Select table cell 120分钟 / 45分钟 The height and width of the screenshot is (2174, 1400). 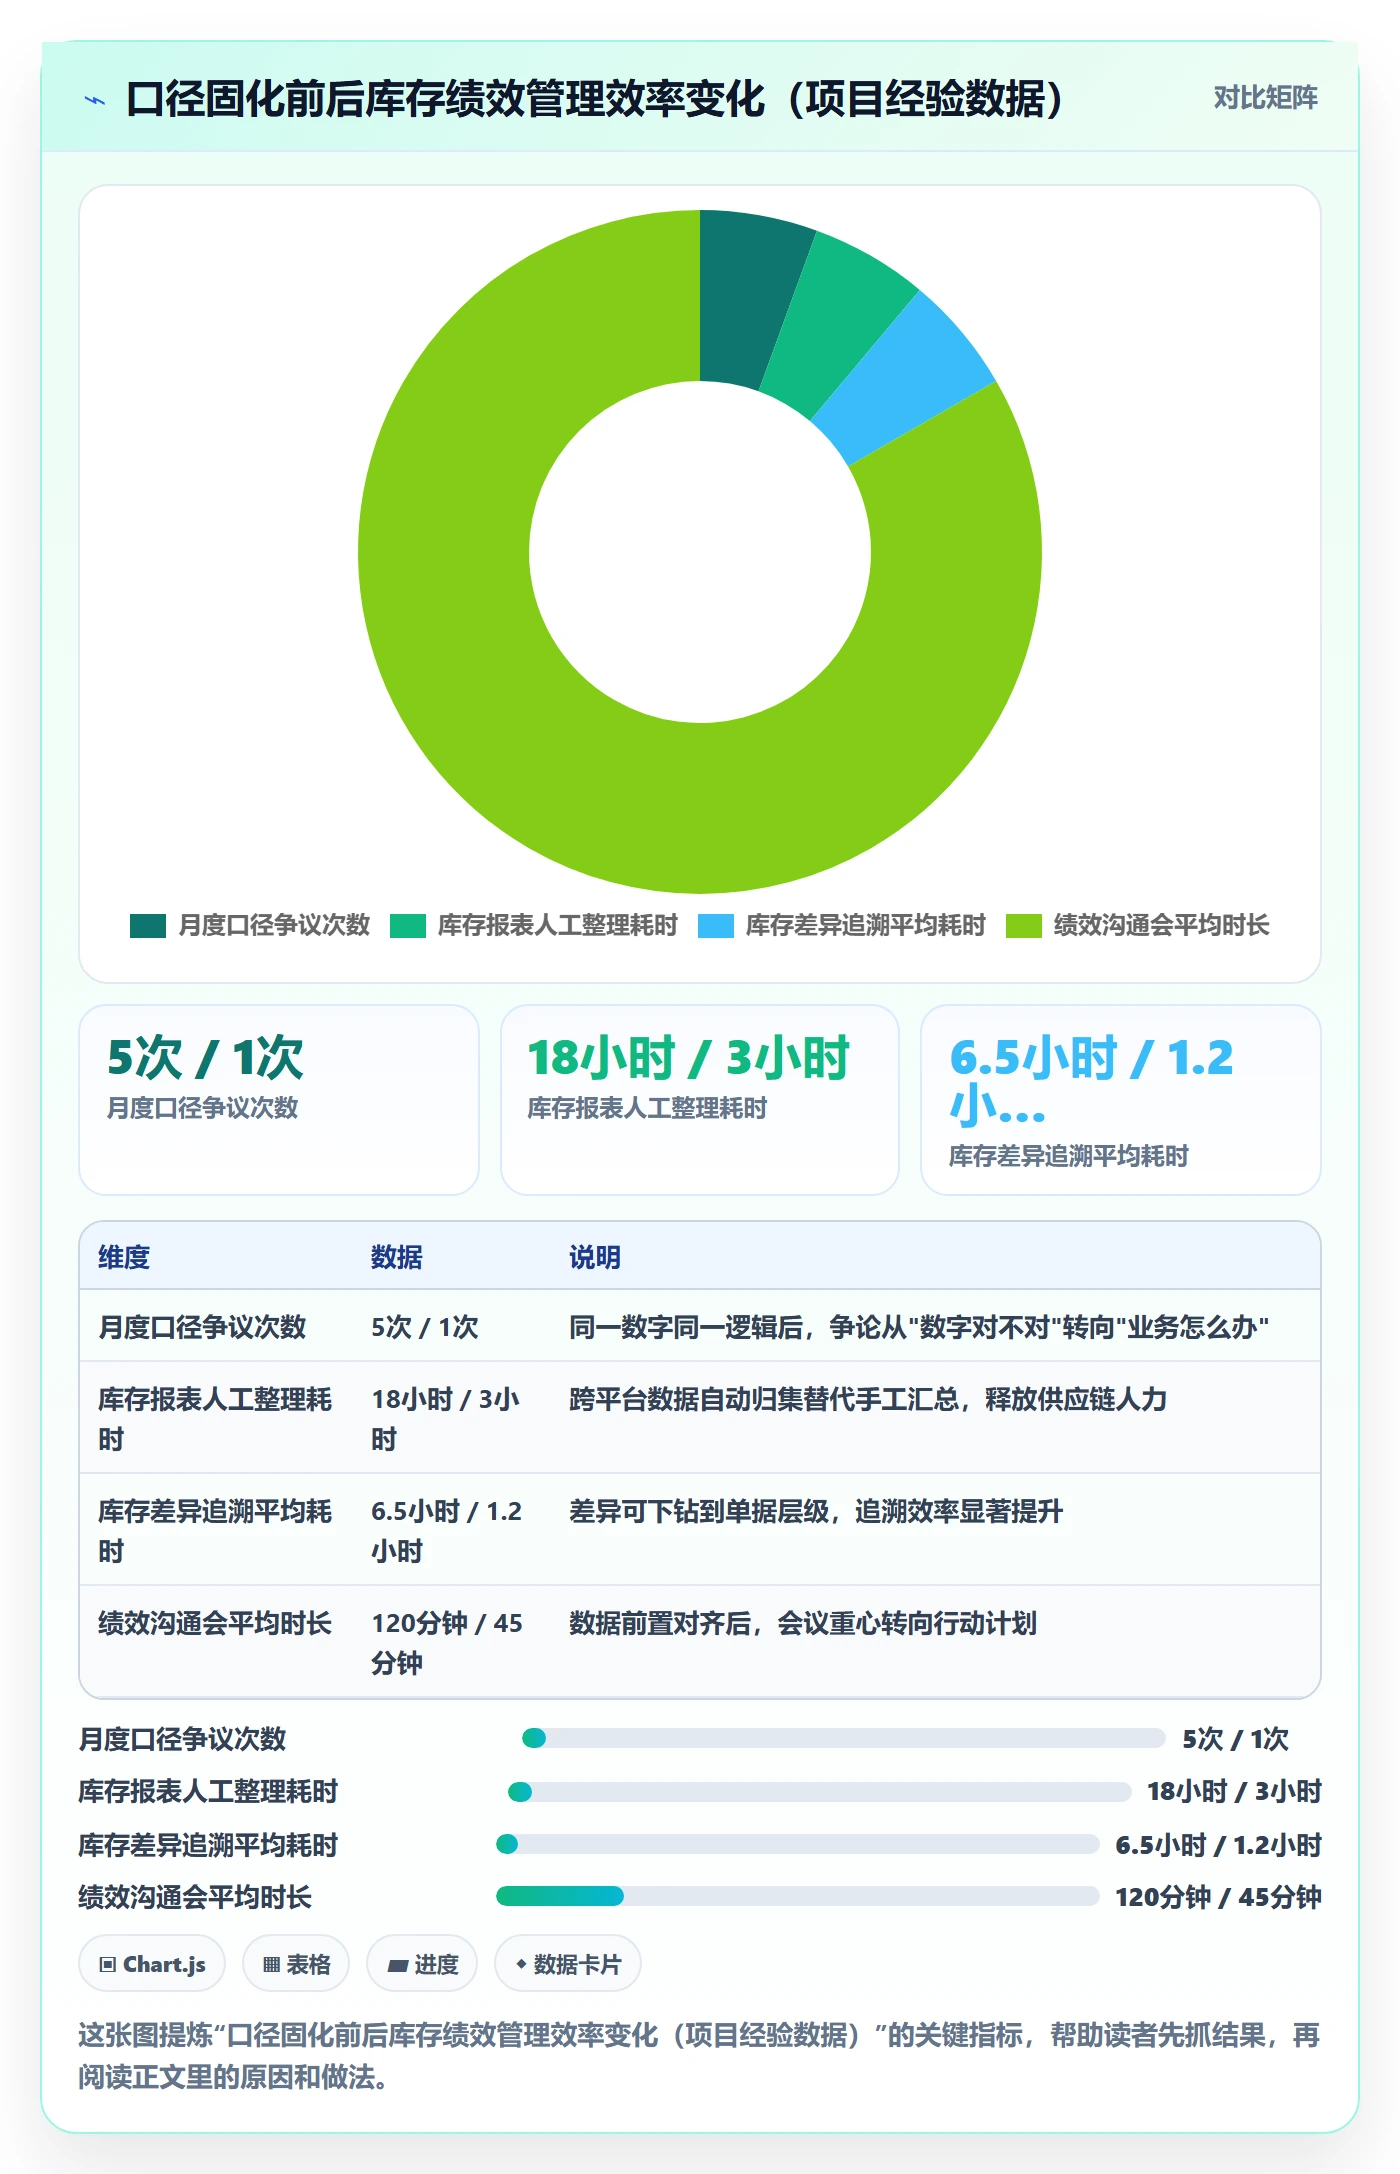(x=447, y=1643)
